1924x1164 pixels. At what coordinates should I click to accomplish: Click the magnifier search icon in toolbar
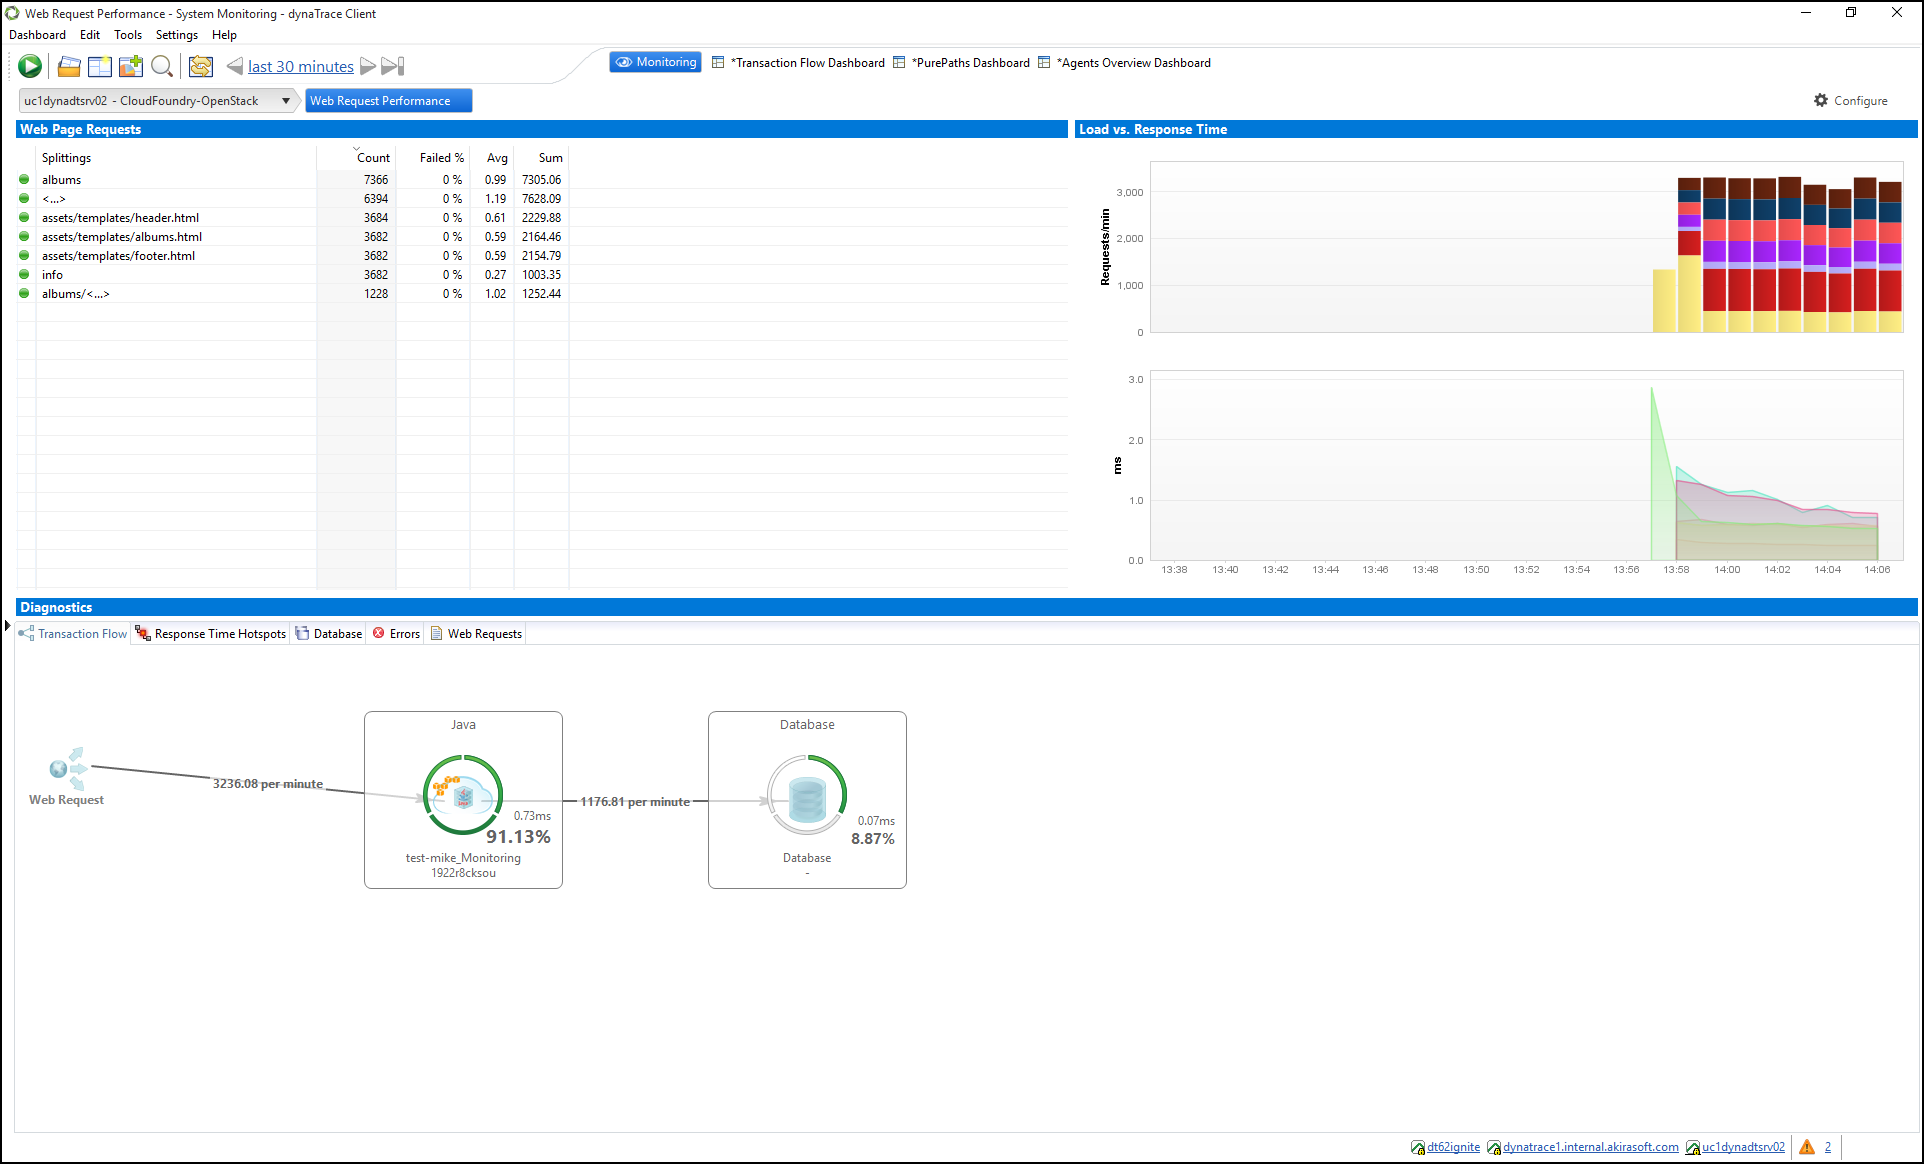pyautogui.click(x=162, y=66)
